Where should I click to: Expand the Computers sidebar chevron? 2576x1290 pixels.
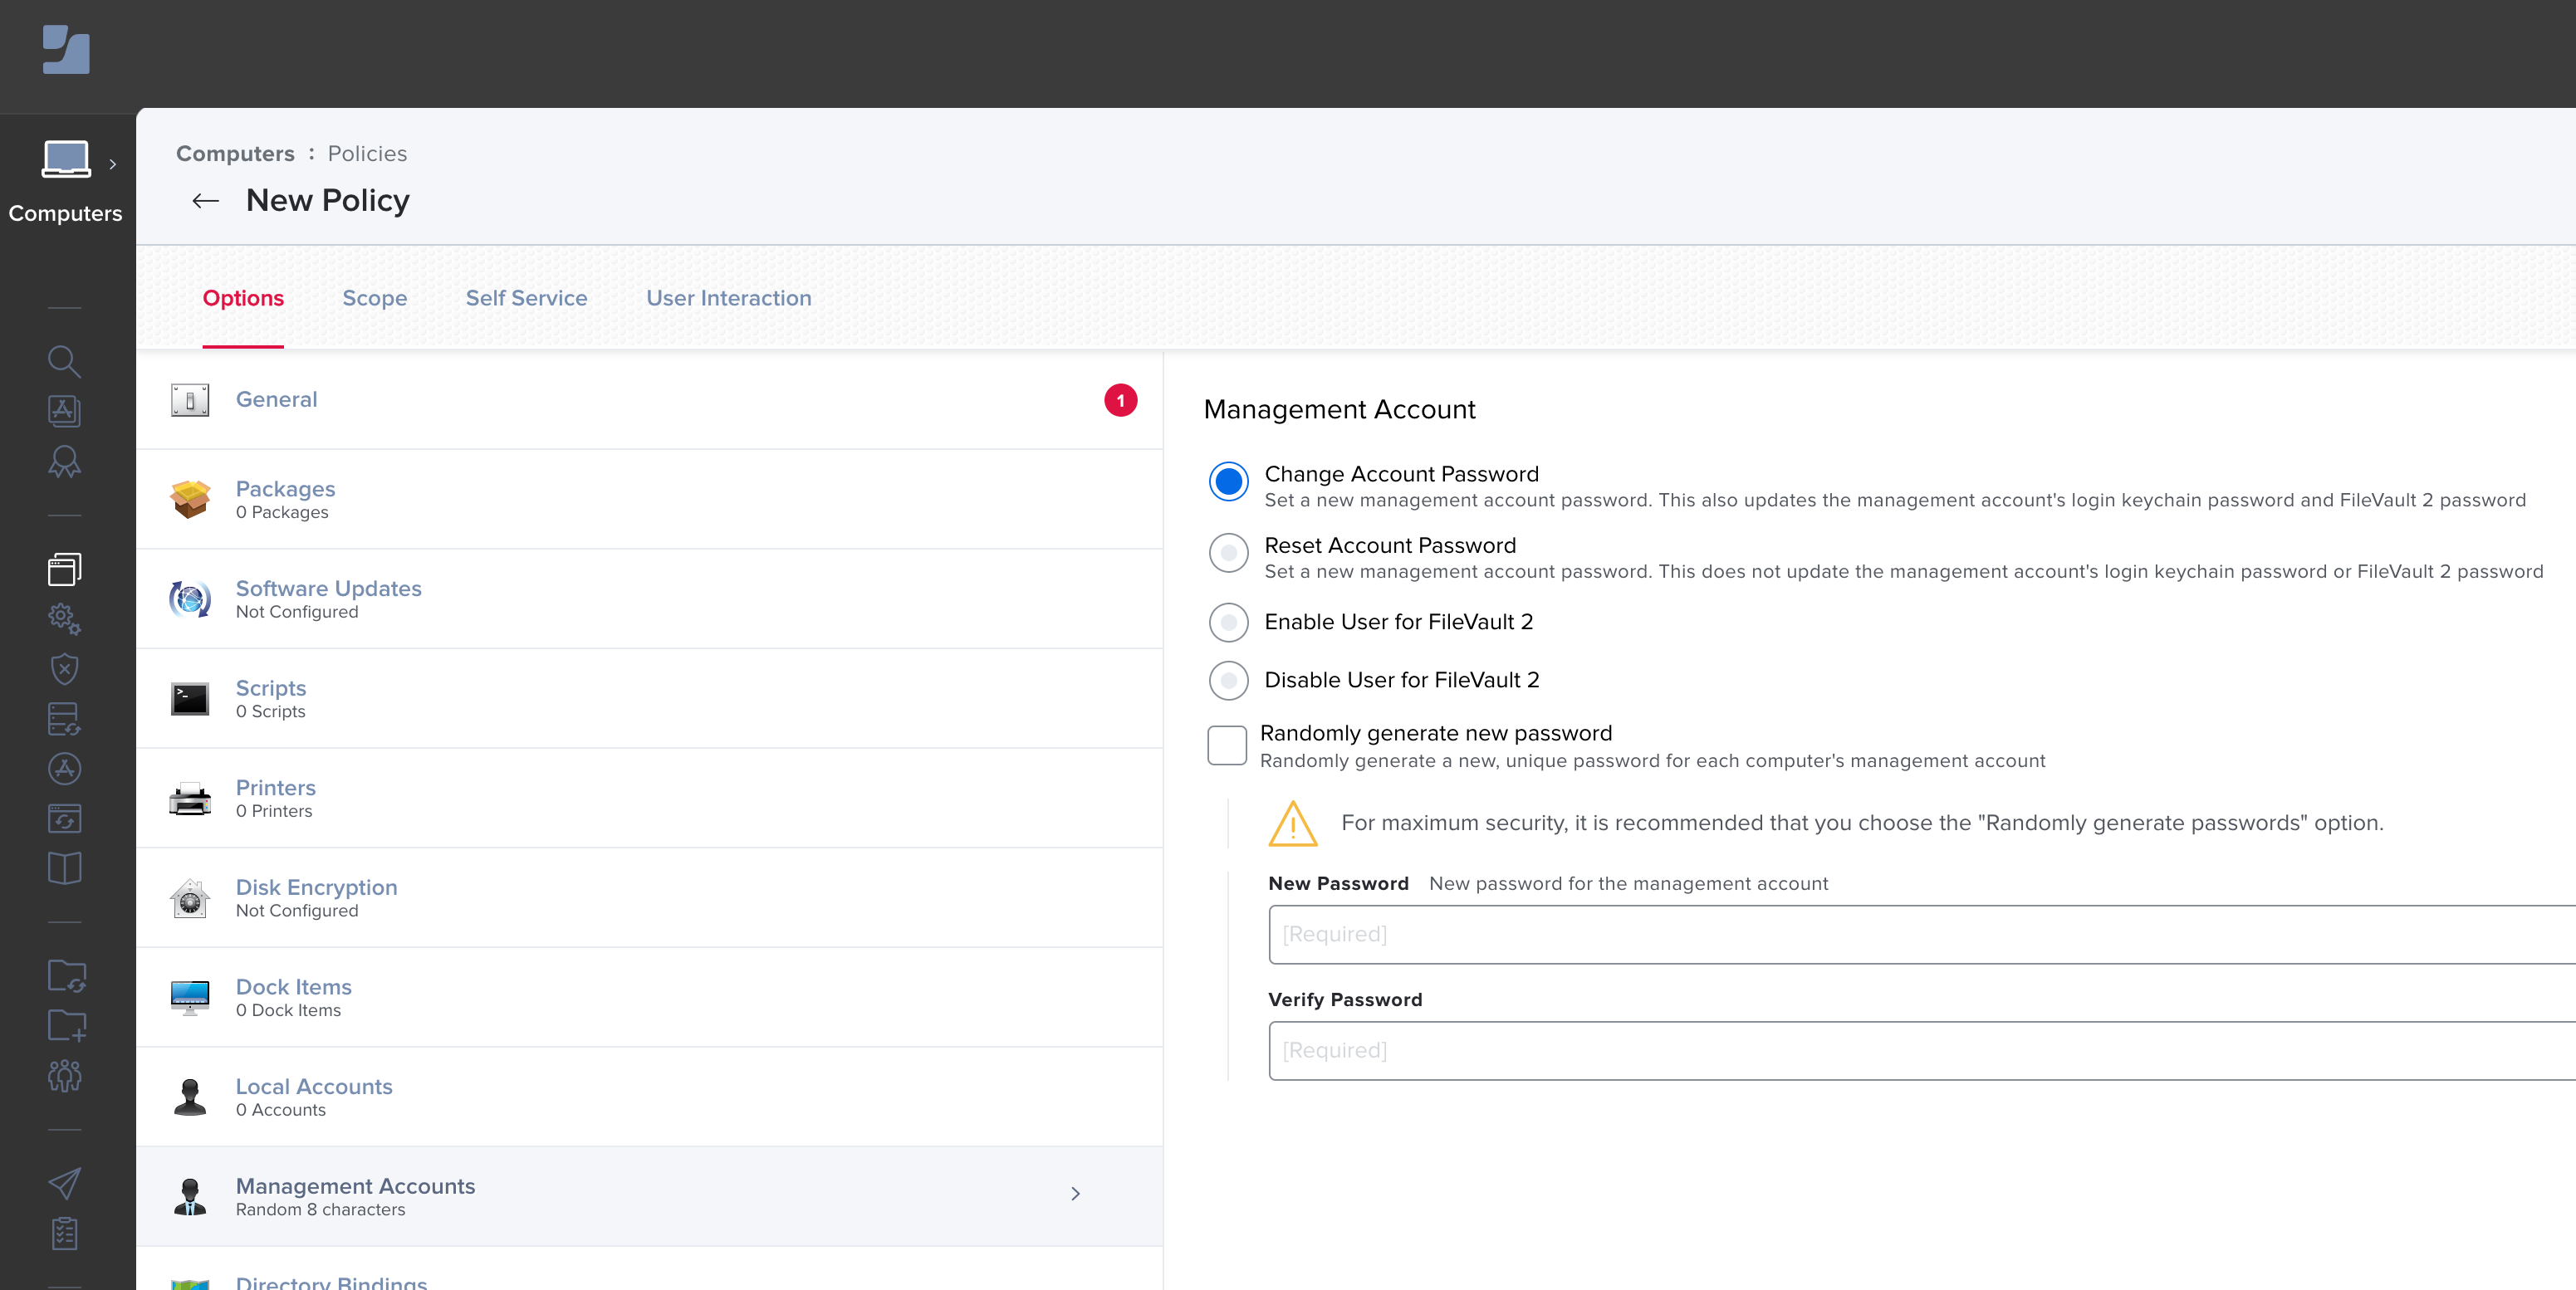113,164
